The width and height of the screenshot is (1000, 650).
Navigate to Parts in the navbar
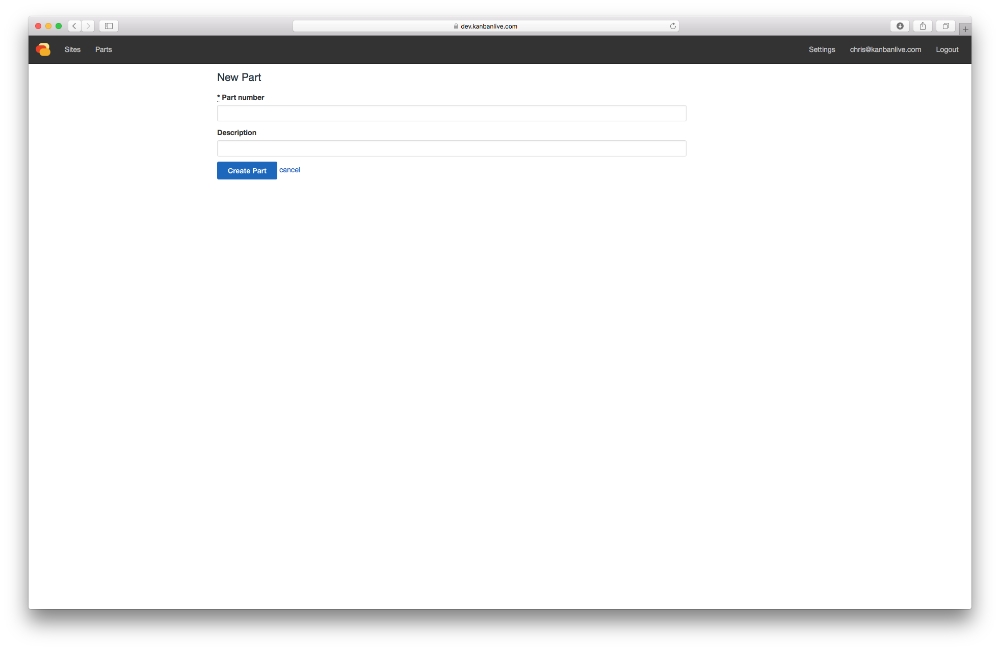104,50
